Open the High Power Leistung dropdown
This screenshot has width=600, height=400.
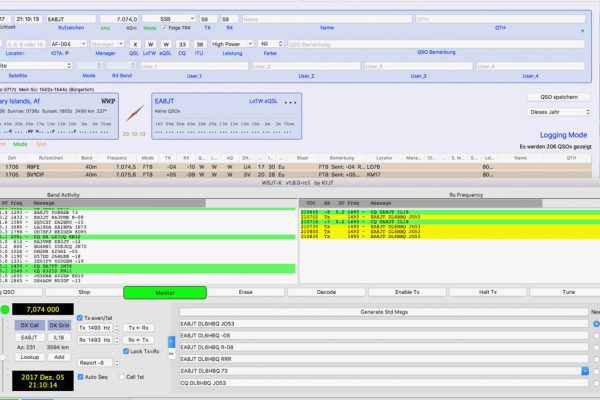pos(232,44)
